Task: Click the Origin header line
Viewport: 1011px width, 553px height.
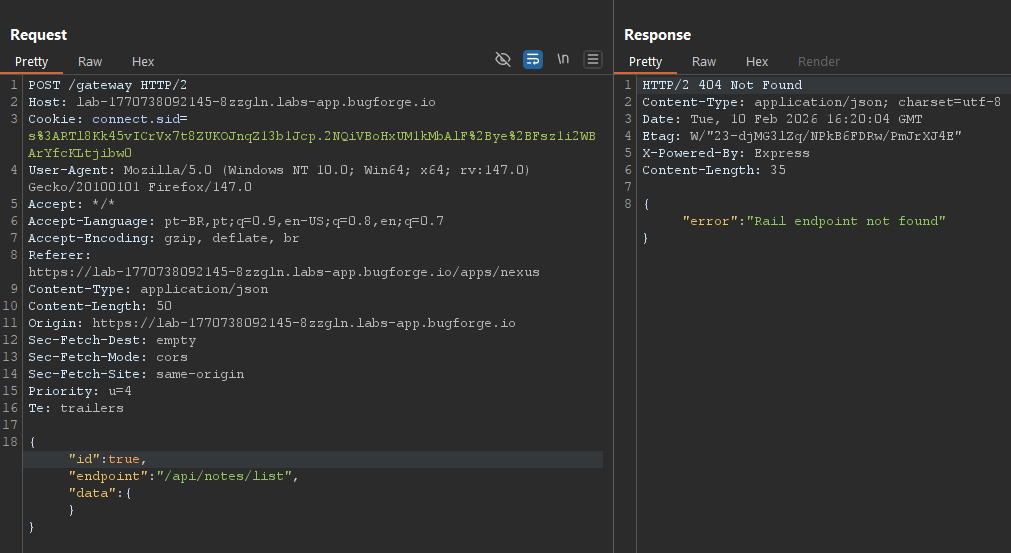Action: click(272, 323)
